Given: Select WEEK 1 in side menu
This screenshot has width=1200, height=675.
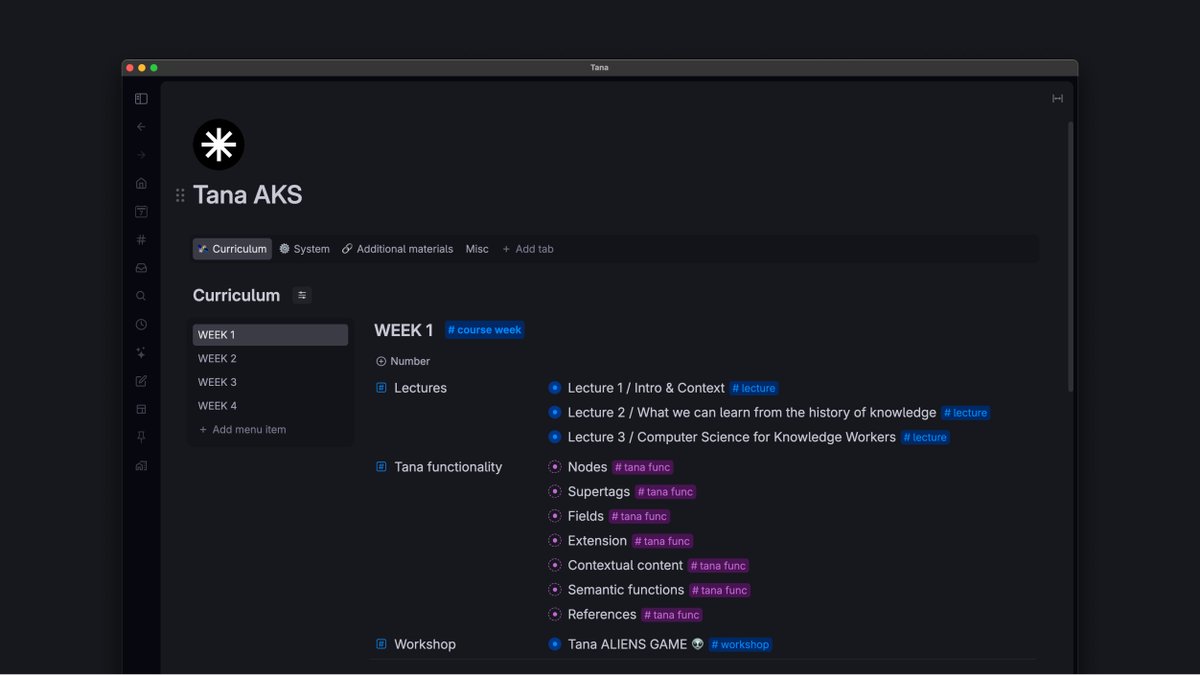Looking at the screenshot, I should [270, 335].
